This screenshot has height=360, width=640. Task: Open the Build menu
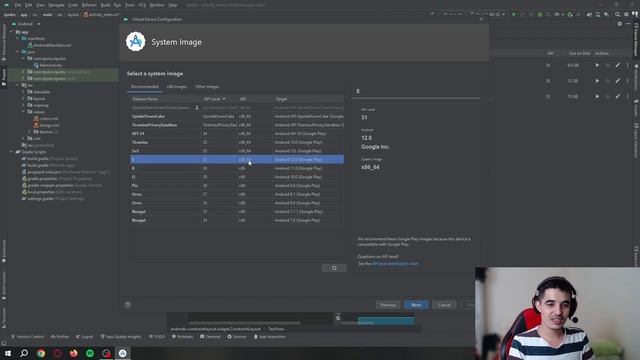coord(105,5)
